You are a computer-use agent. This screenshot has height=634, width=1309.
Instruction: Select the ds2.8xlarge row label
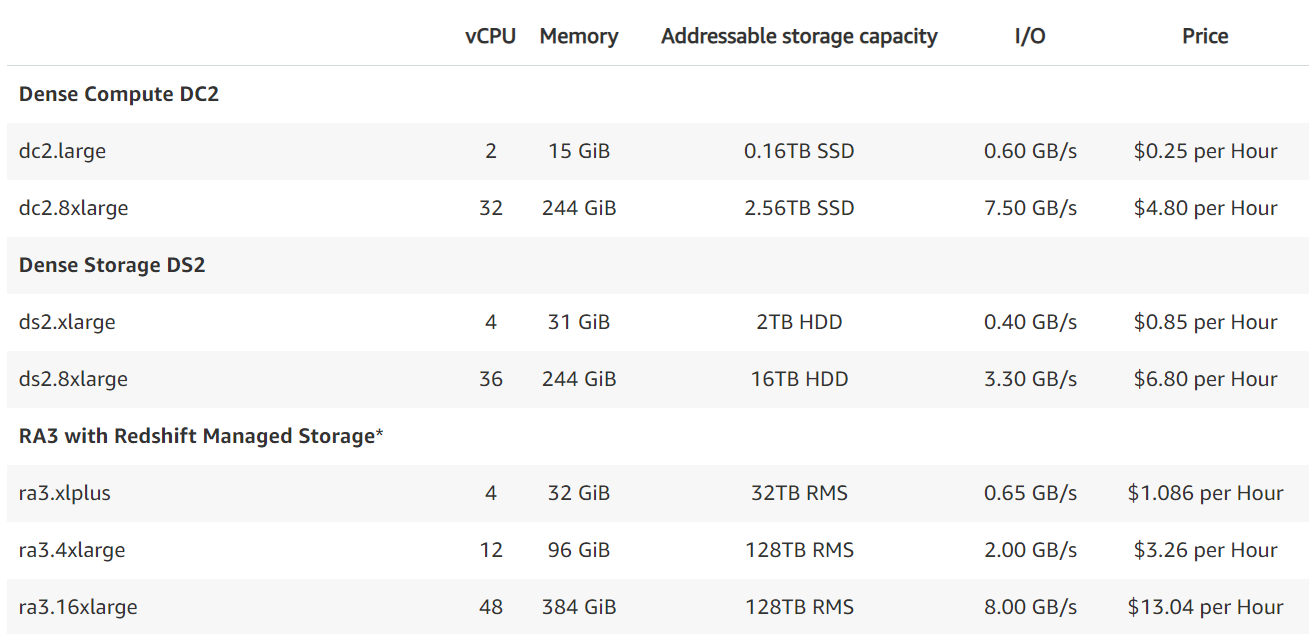point(73,380)
